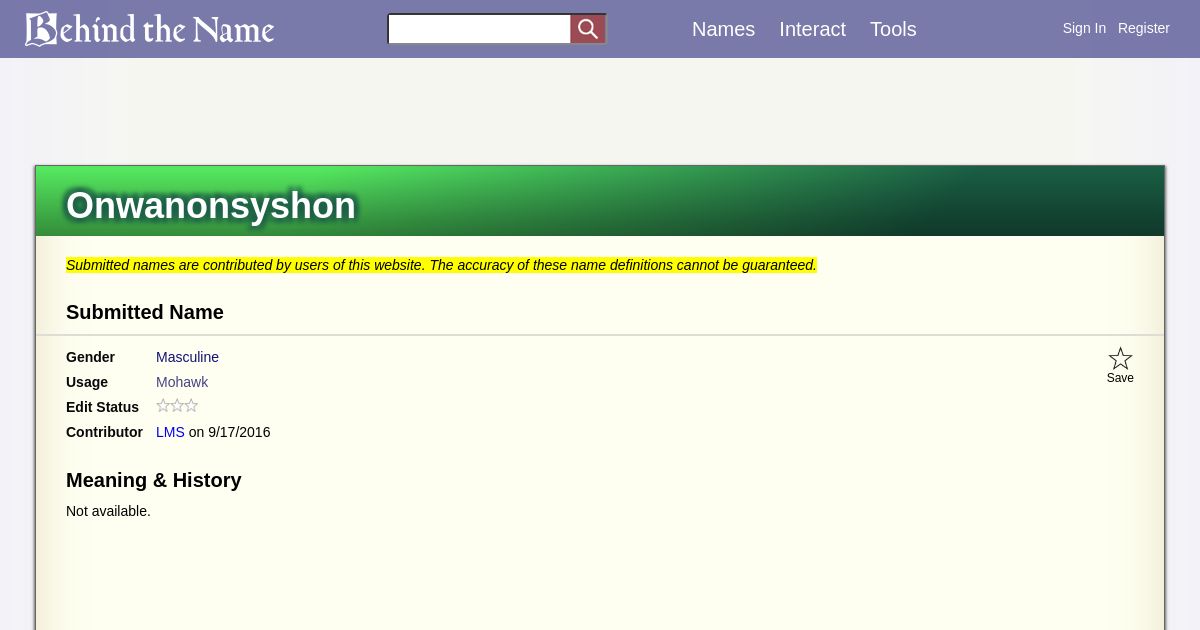Screen dimensions: 1200x630
Task: Click the 'Not available.' text
Action: click(x=108, y=511)
